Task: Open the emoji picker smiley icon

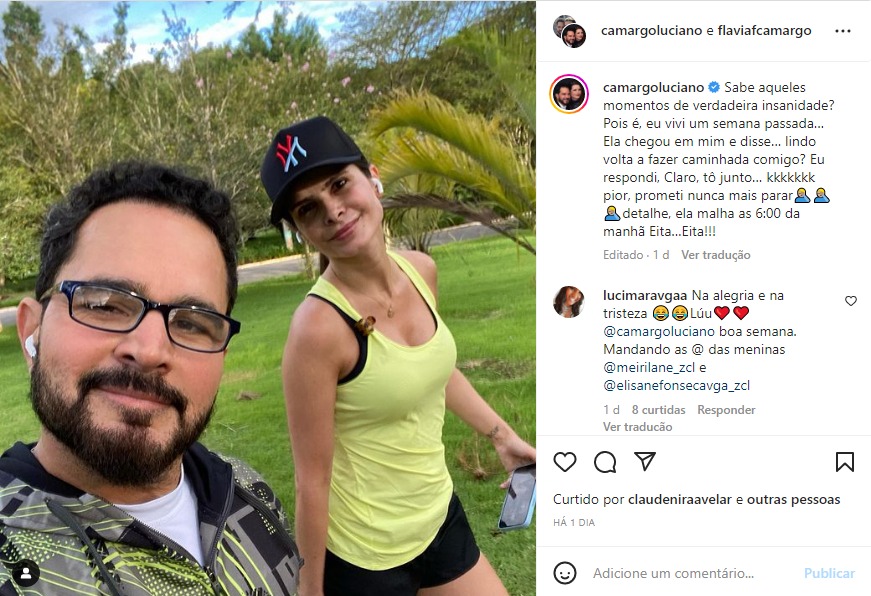Action: [x=565, y=573]
